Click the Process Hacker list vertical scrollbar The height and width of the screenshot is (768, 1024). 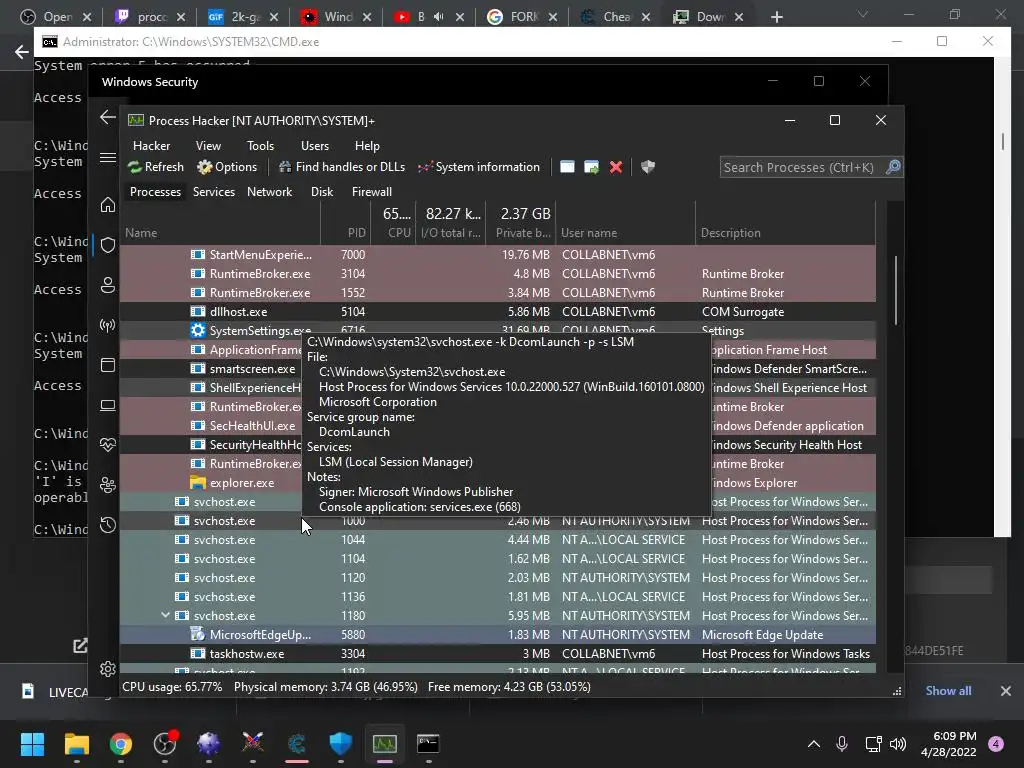(x=895, y=291)
